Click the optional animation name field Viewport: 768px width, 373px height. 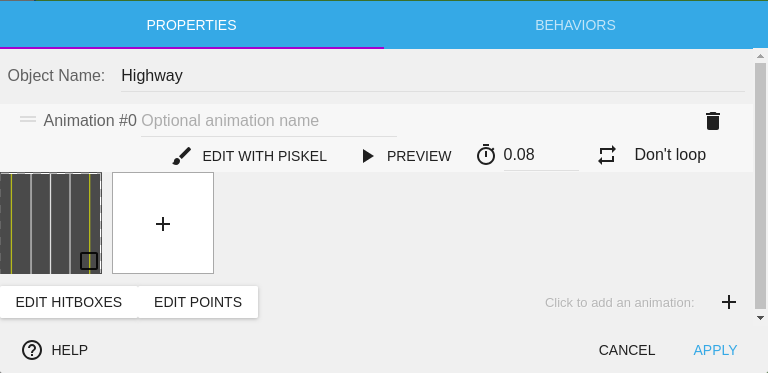tap(269, 121)
